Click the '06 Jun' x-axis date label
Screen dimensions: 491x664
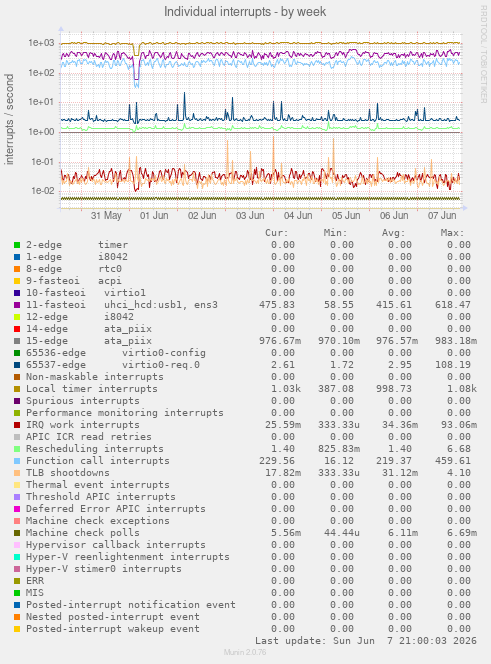coord(394,216)
